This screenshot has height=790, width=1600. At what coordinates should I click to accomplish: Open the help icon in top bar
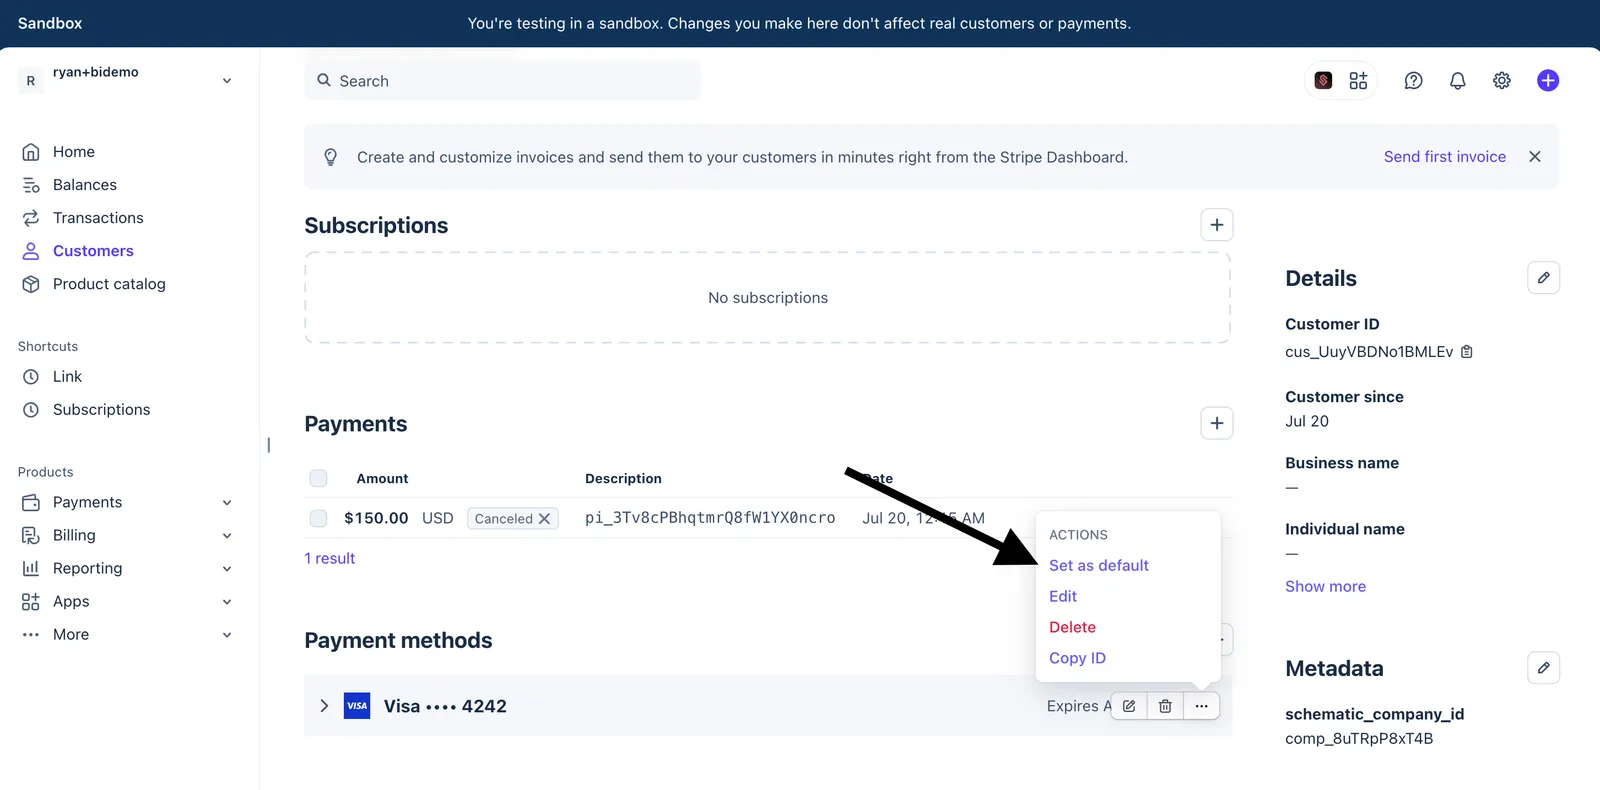point(1413,81)
